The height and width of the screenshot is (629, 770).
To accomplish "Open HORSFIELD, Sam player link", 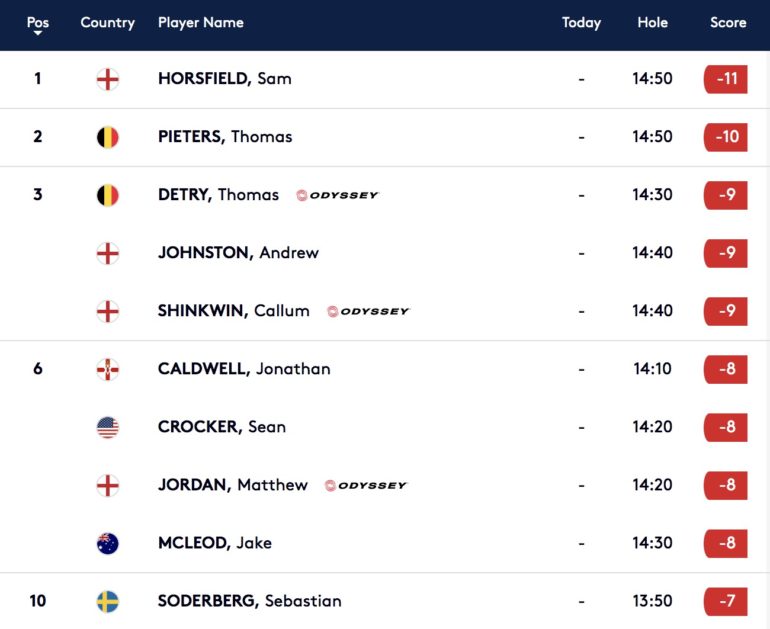I will 224,79.
